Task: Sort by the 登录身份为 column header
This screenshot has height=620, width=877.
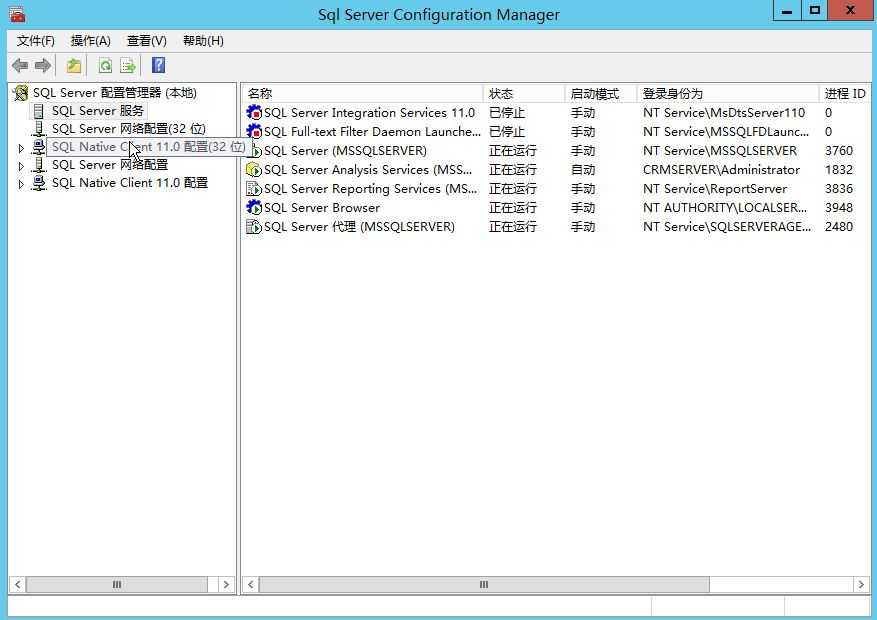Action: [728, 93]
